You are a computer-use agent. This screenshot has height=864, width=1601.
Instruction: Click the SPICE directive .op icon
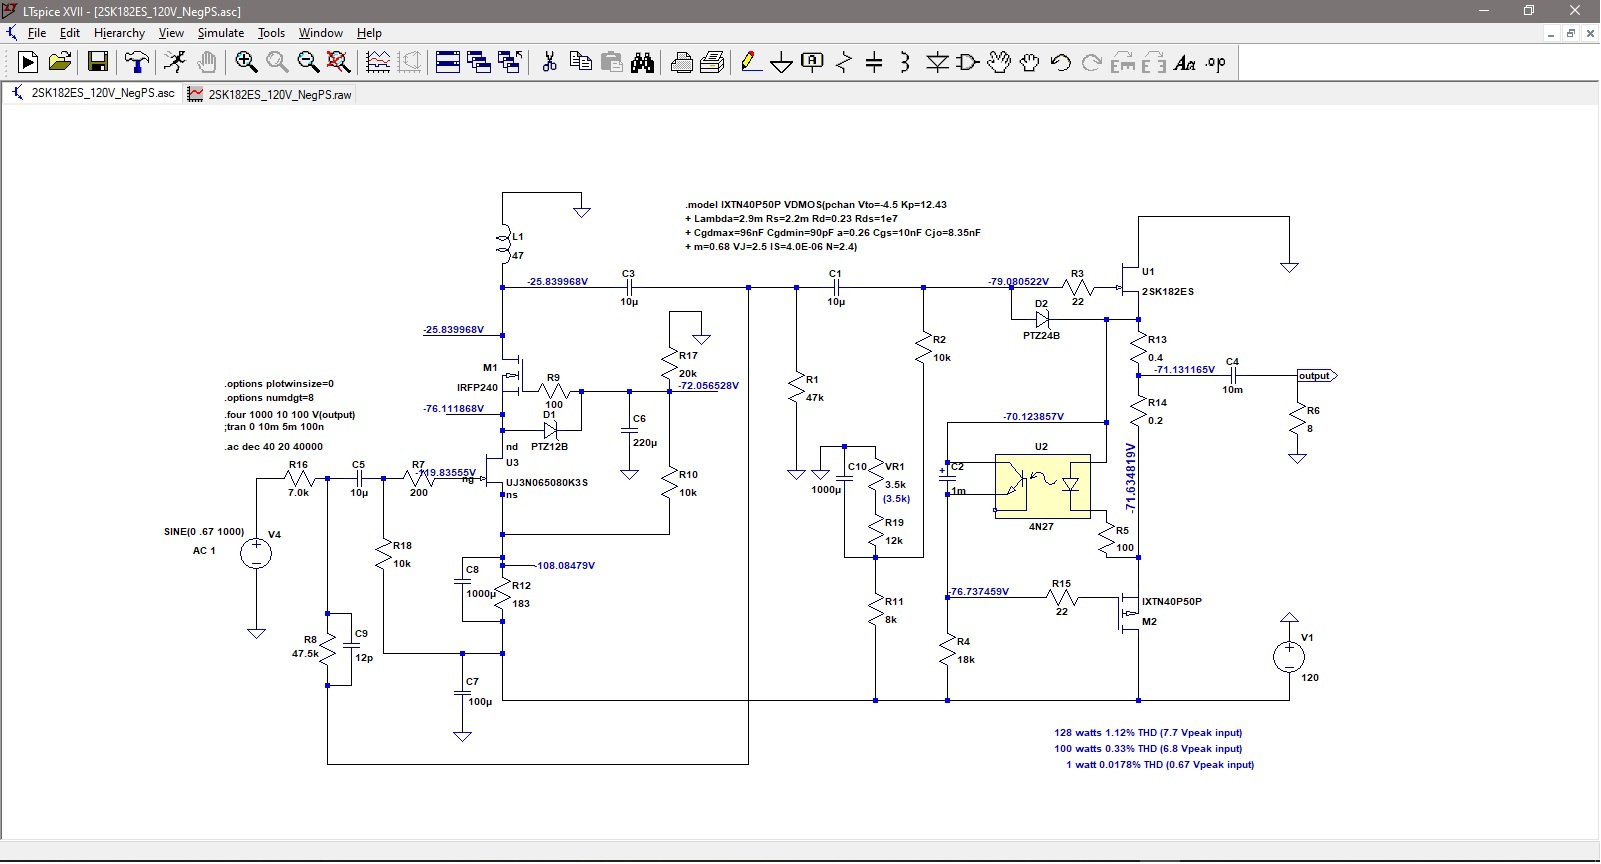point(1216,62)
